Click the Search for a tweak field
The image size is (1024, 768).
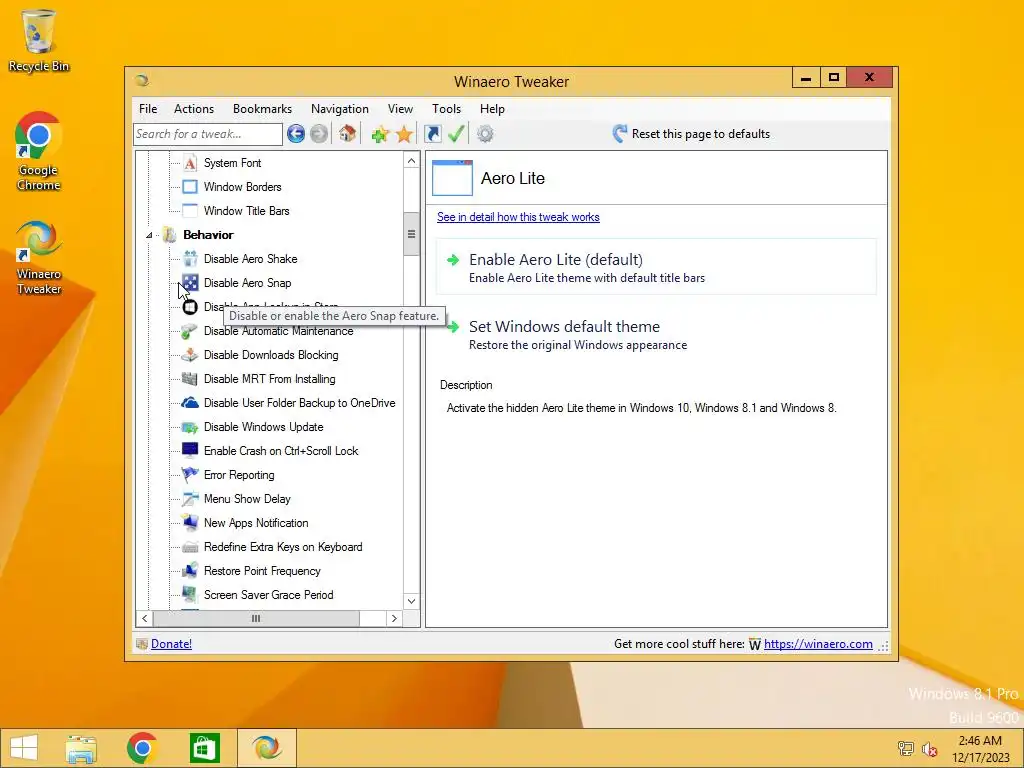[x=208, y=134]
